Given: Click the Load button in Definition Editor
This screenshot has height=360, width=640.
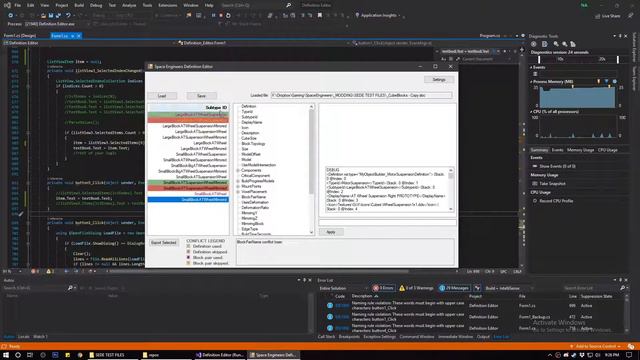Looking at the screenshot, I should click(162, 96).
